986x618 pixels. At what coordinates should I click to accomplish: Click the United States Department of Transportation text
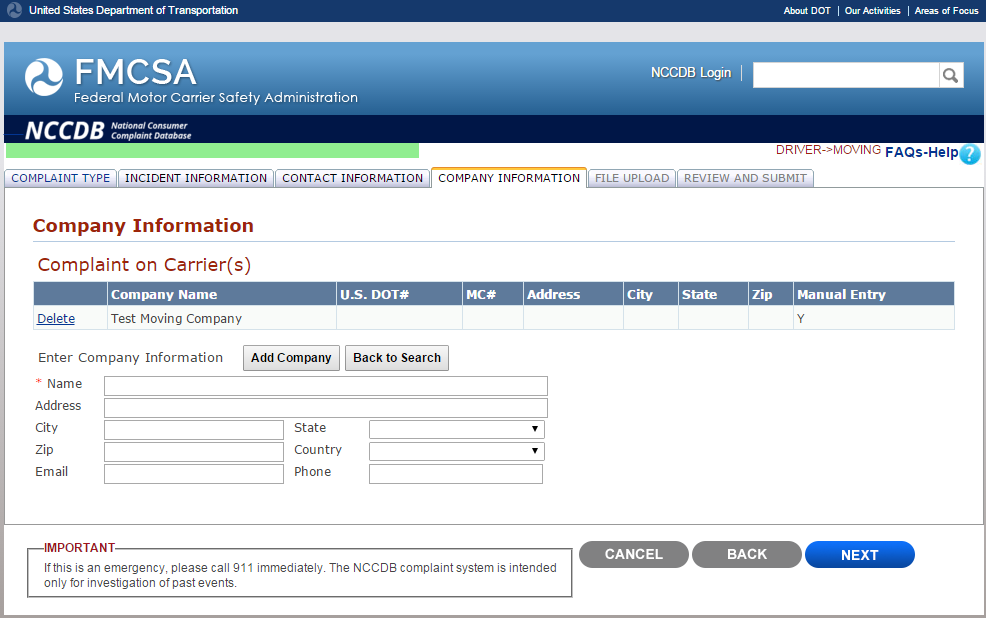[x=133, y=10]
